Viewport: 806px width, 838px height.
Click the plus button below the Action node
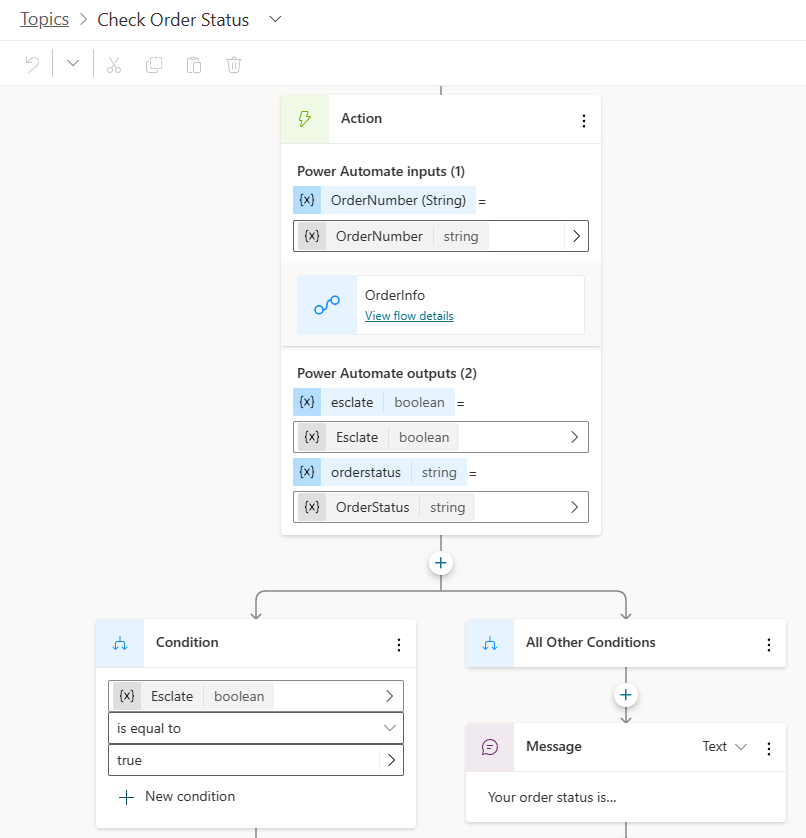click(x=440, y=563)
